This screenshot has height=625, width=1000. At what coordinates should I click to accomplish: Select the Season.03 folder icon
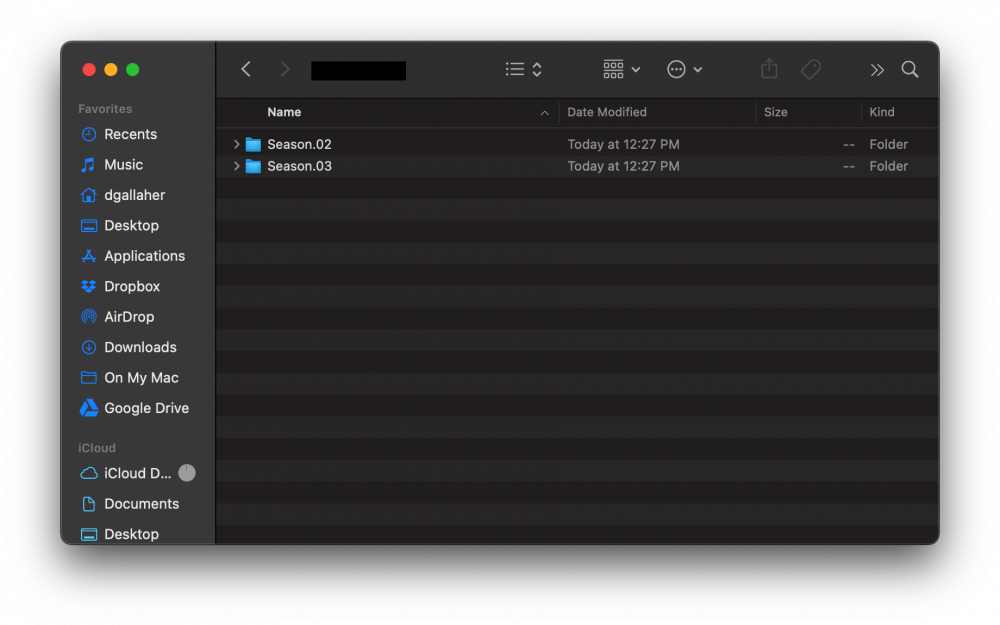tap(253, 166)
